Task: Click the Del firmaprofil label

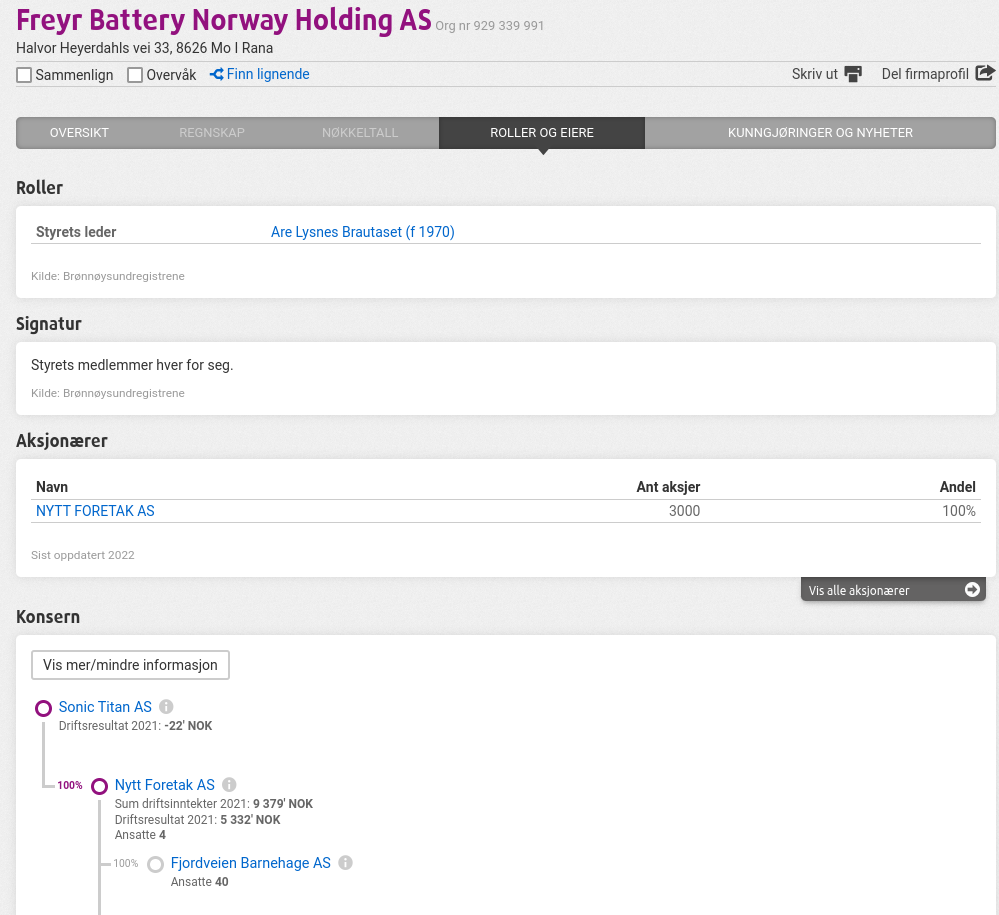Action: 925,74
